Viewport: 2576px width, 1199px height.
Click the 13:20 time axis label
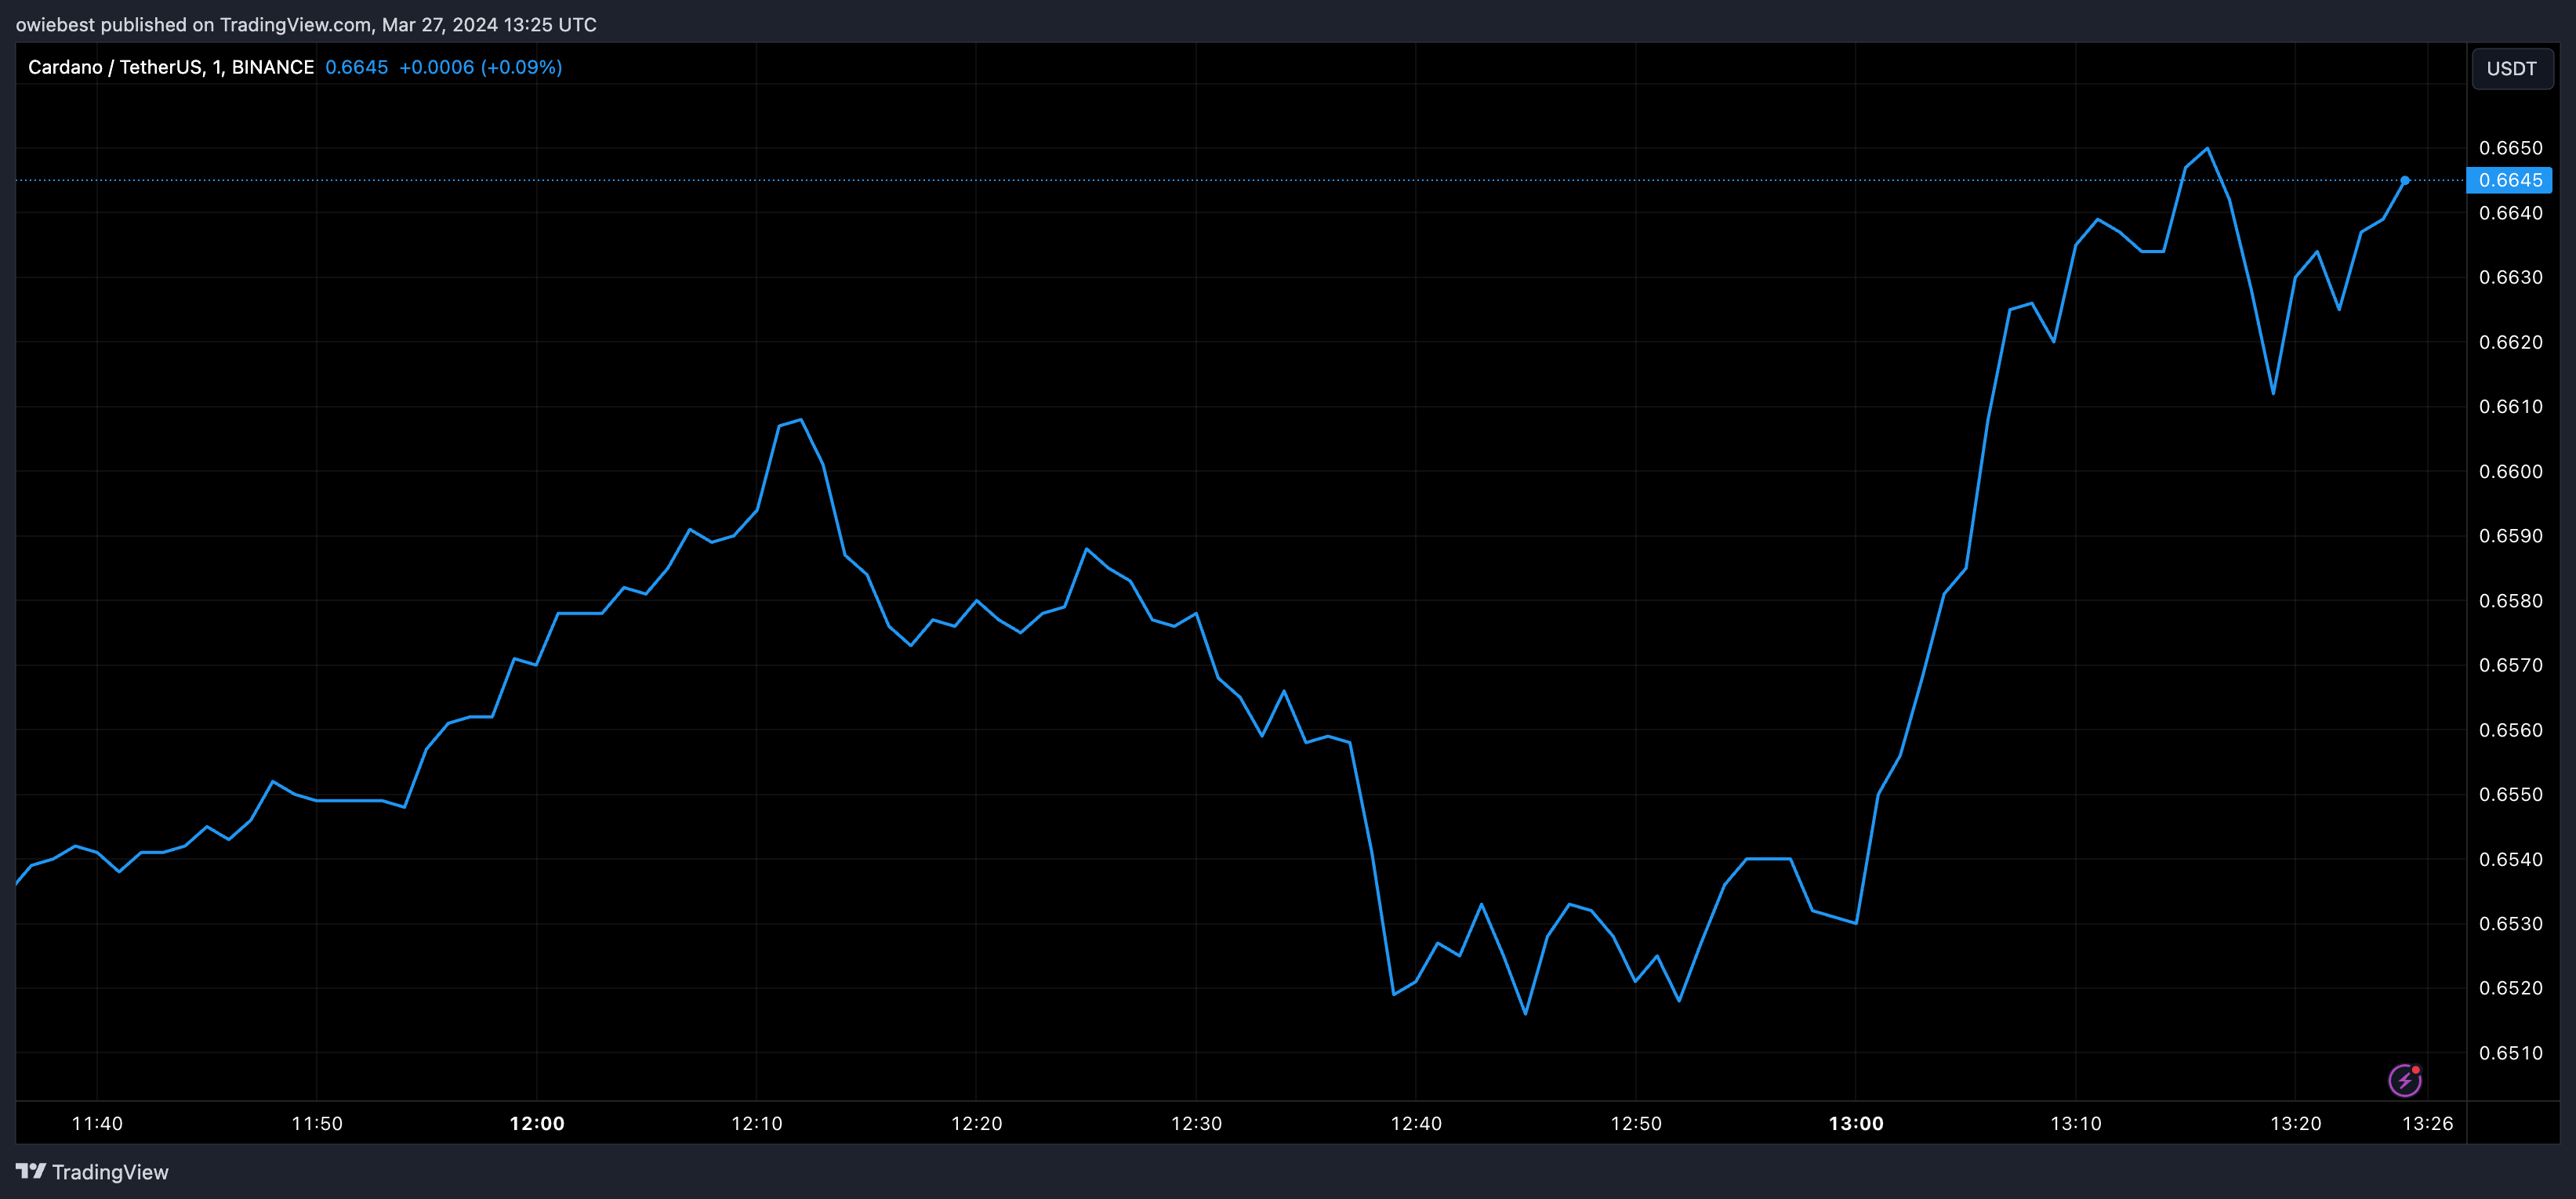(2296, 1123)
